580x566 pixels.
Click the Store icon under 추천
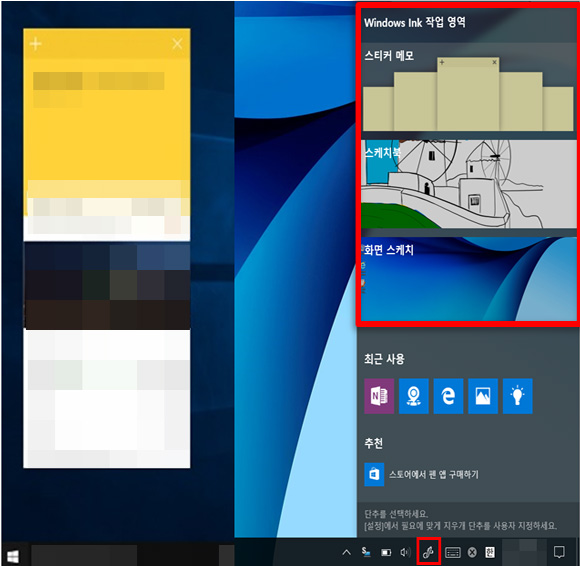coord(374,474)
